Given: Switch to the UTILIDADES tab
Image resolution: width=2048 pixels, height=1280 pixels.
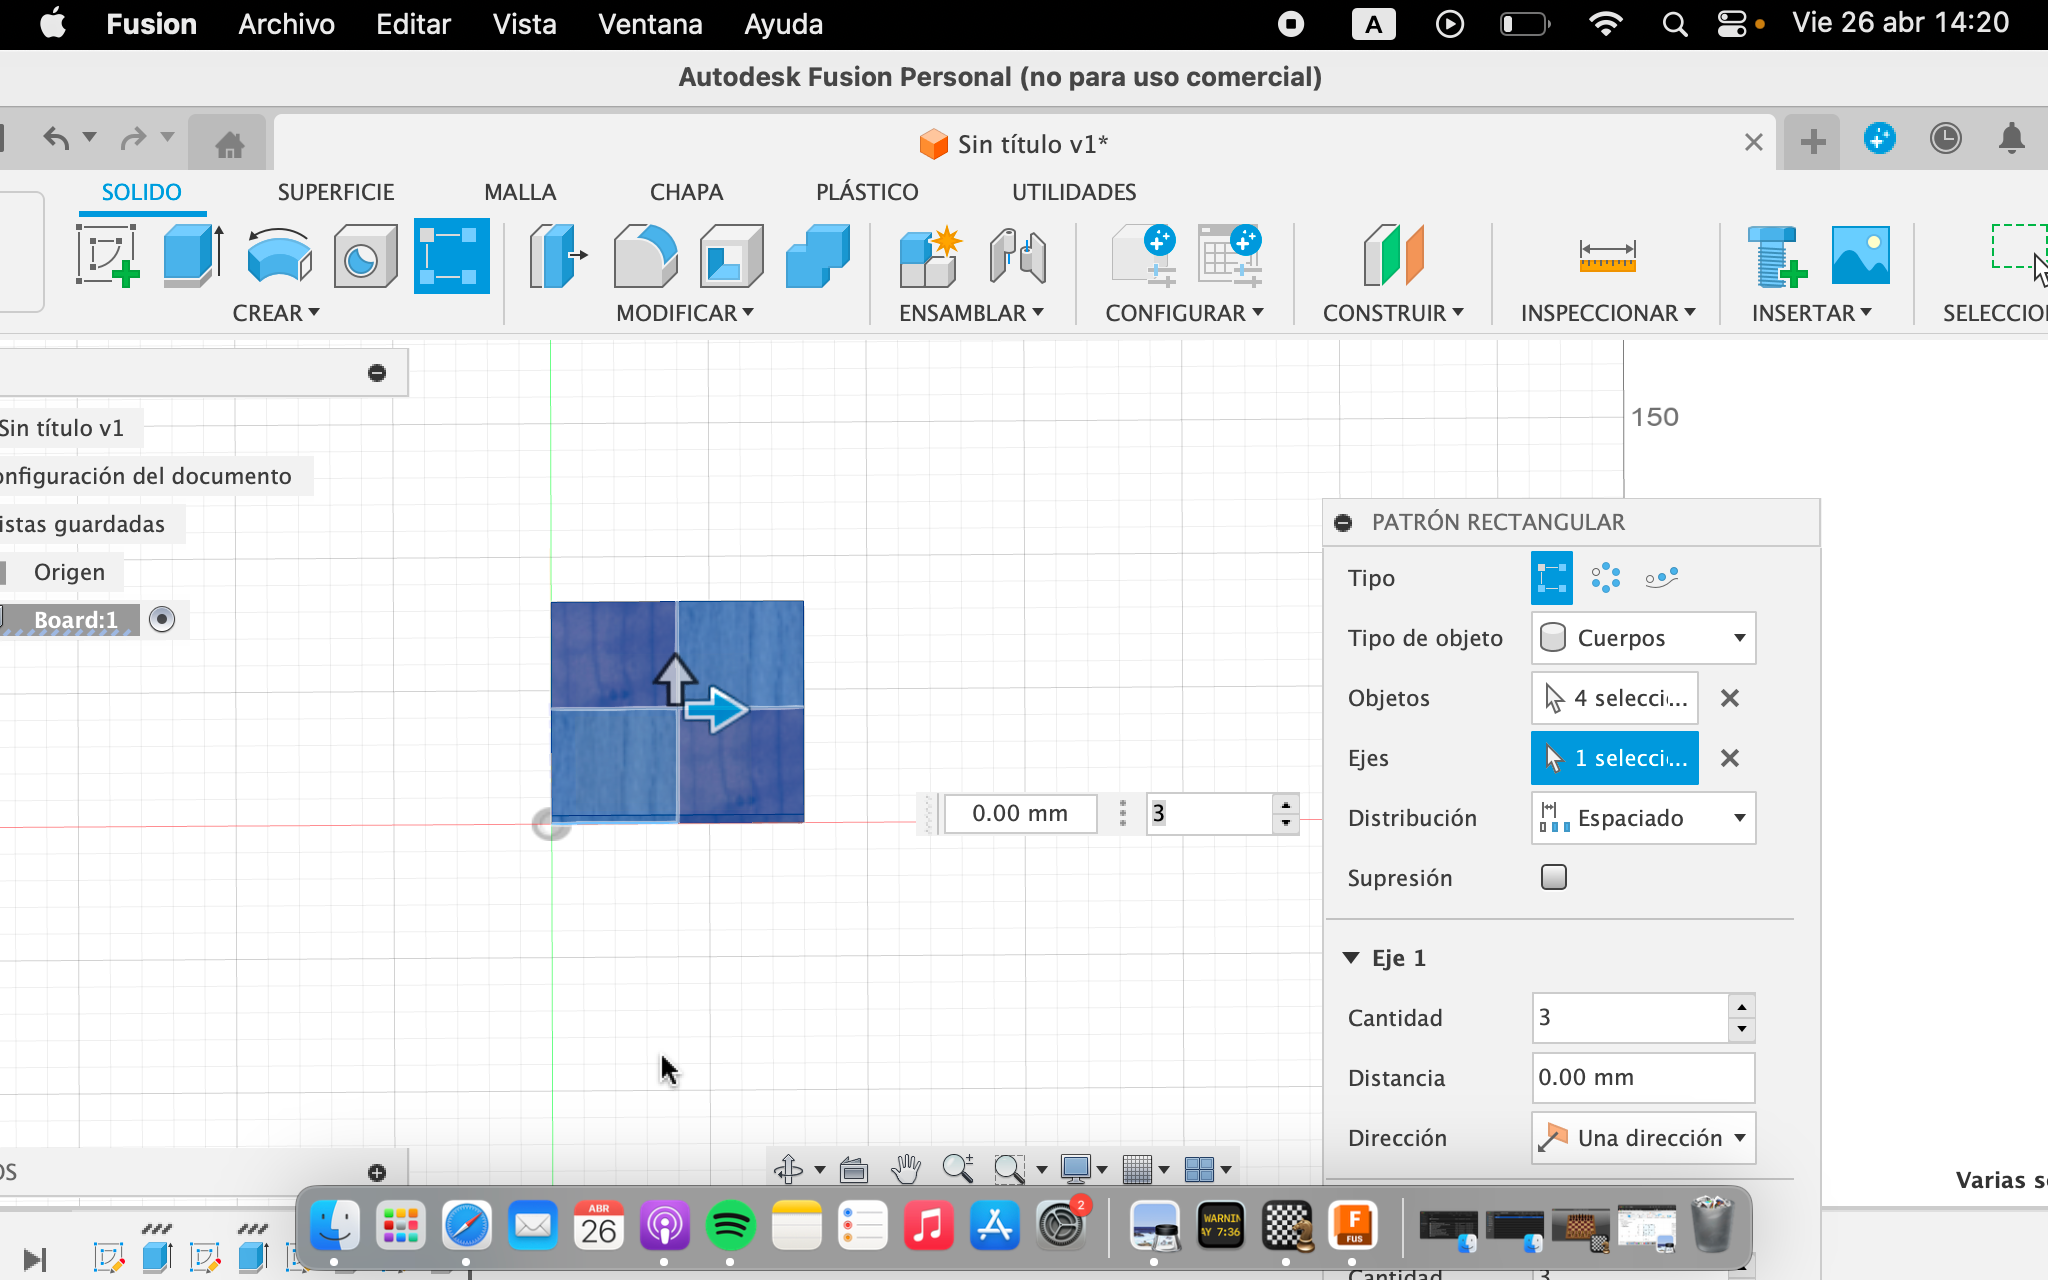Looking at the screenshot, I should (1074, 192).
